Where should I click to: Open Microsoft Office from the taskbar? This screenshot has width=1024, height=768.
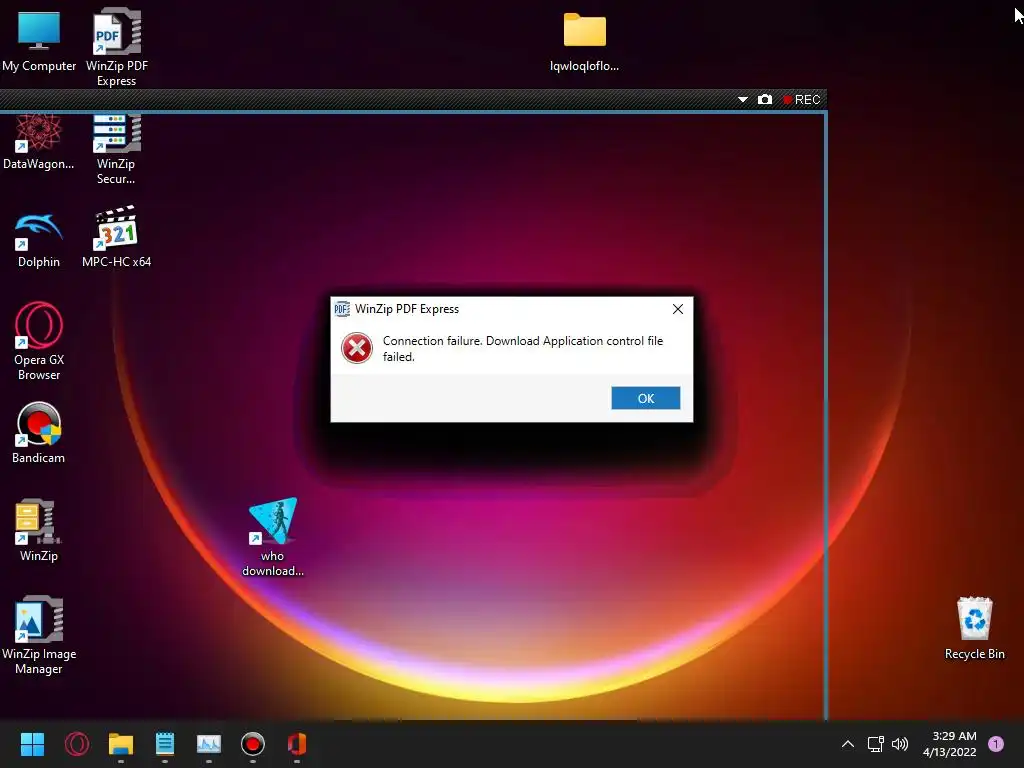(x=297, y=744)
